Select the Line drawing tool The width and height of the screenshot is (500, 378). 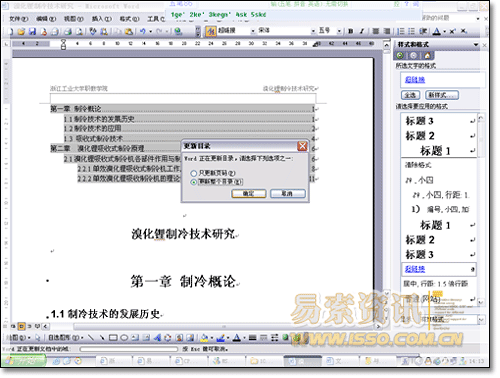[x=91, y=338]
